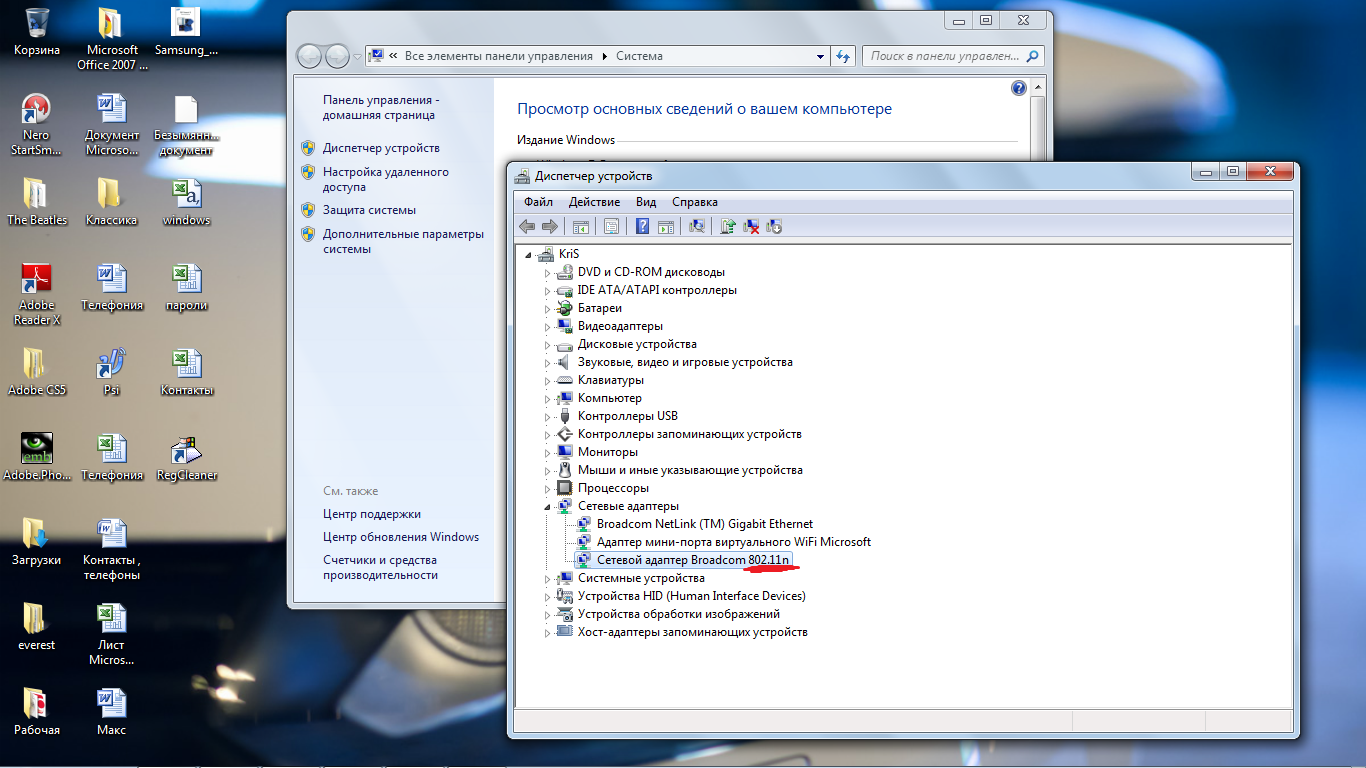Collapse the KriS root node
The image size is (1366, 768).
point(529,254)
